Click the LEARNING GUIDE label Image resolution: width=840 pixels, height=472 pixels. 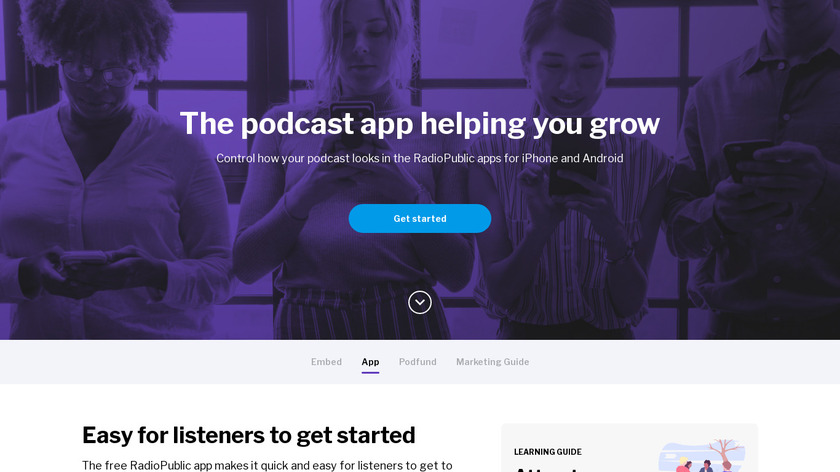(x=548, y=452)
